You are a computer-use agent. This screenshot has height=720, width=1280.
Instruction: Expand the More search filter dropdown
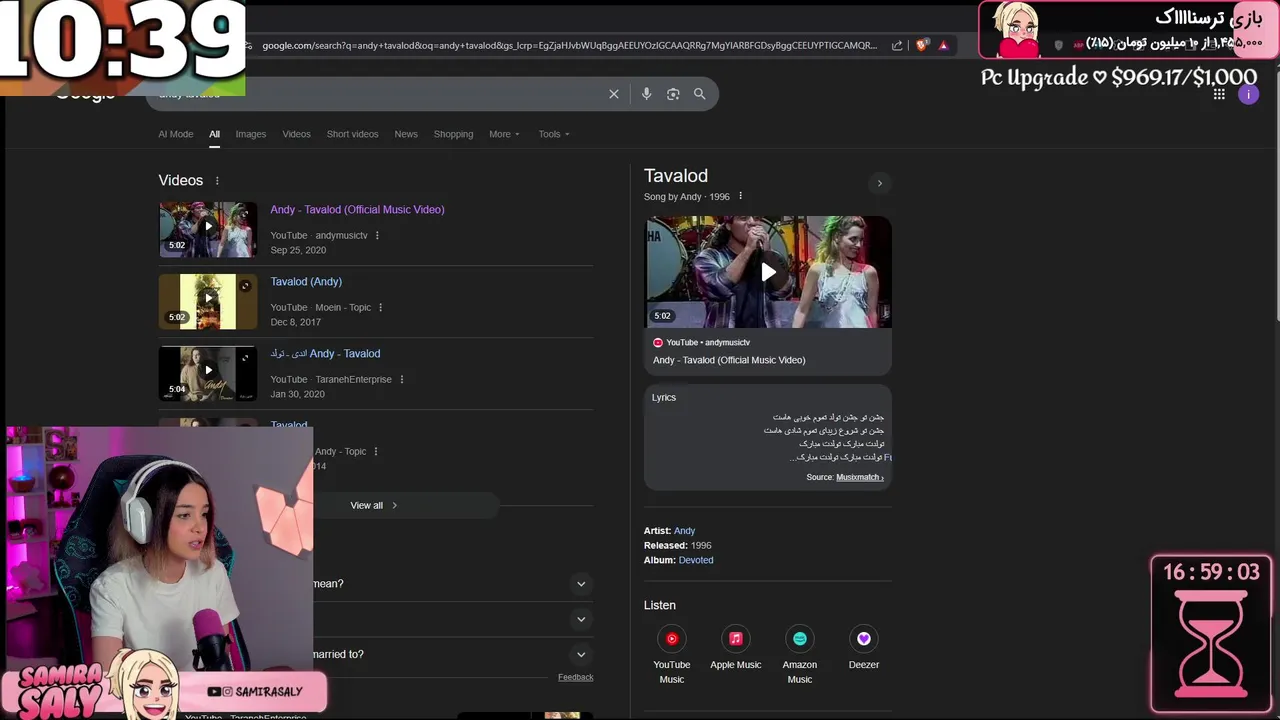[x=504, y=134]
